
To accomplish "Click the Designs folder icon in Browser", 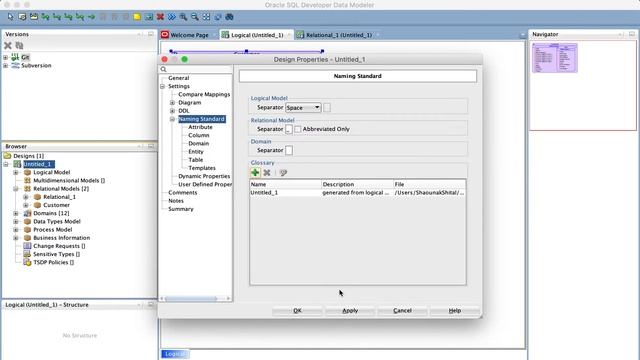I will pyautogui.click(x=7, y=156).
